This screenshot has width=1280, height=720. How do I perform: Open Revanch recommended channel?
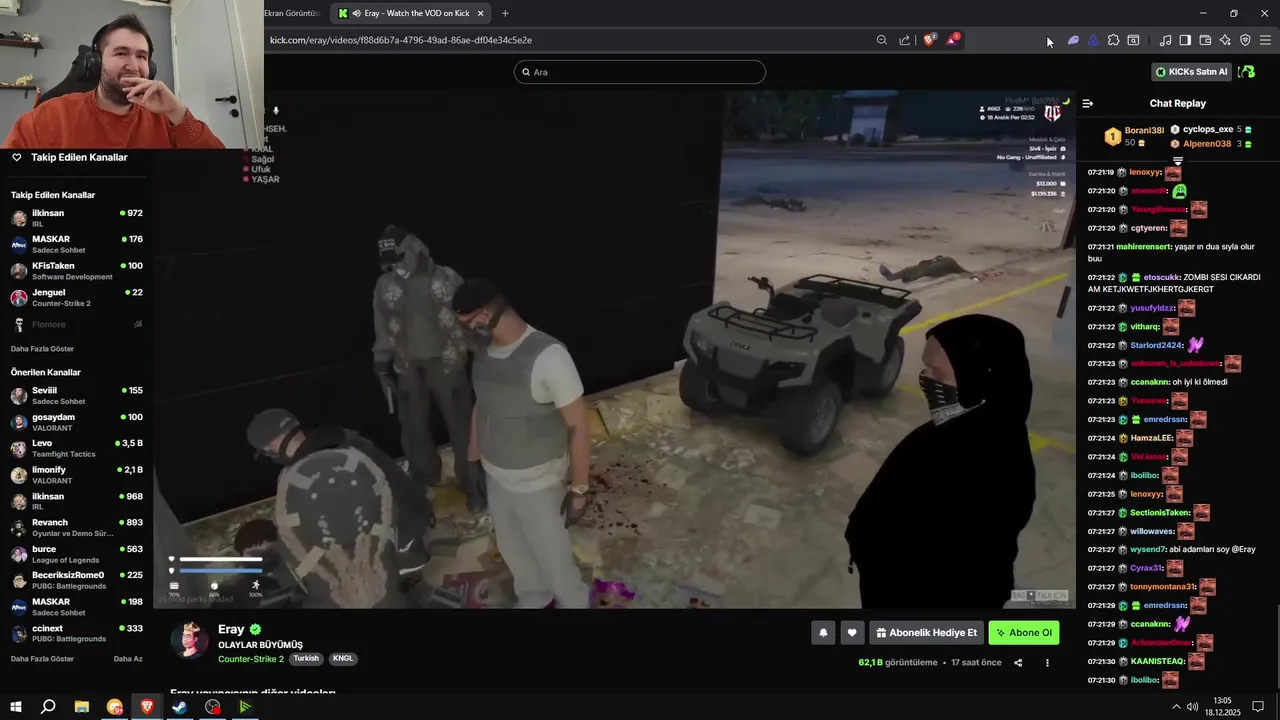coord(77,528)
